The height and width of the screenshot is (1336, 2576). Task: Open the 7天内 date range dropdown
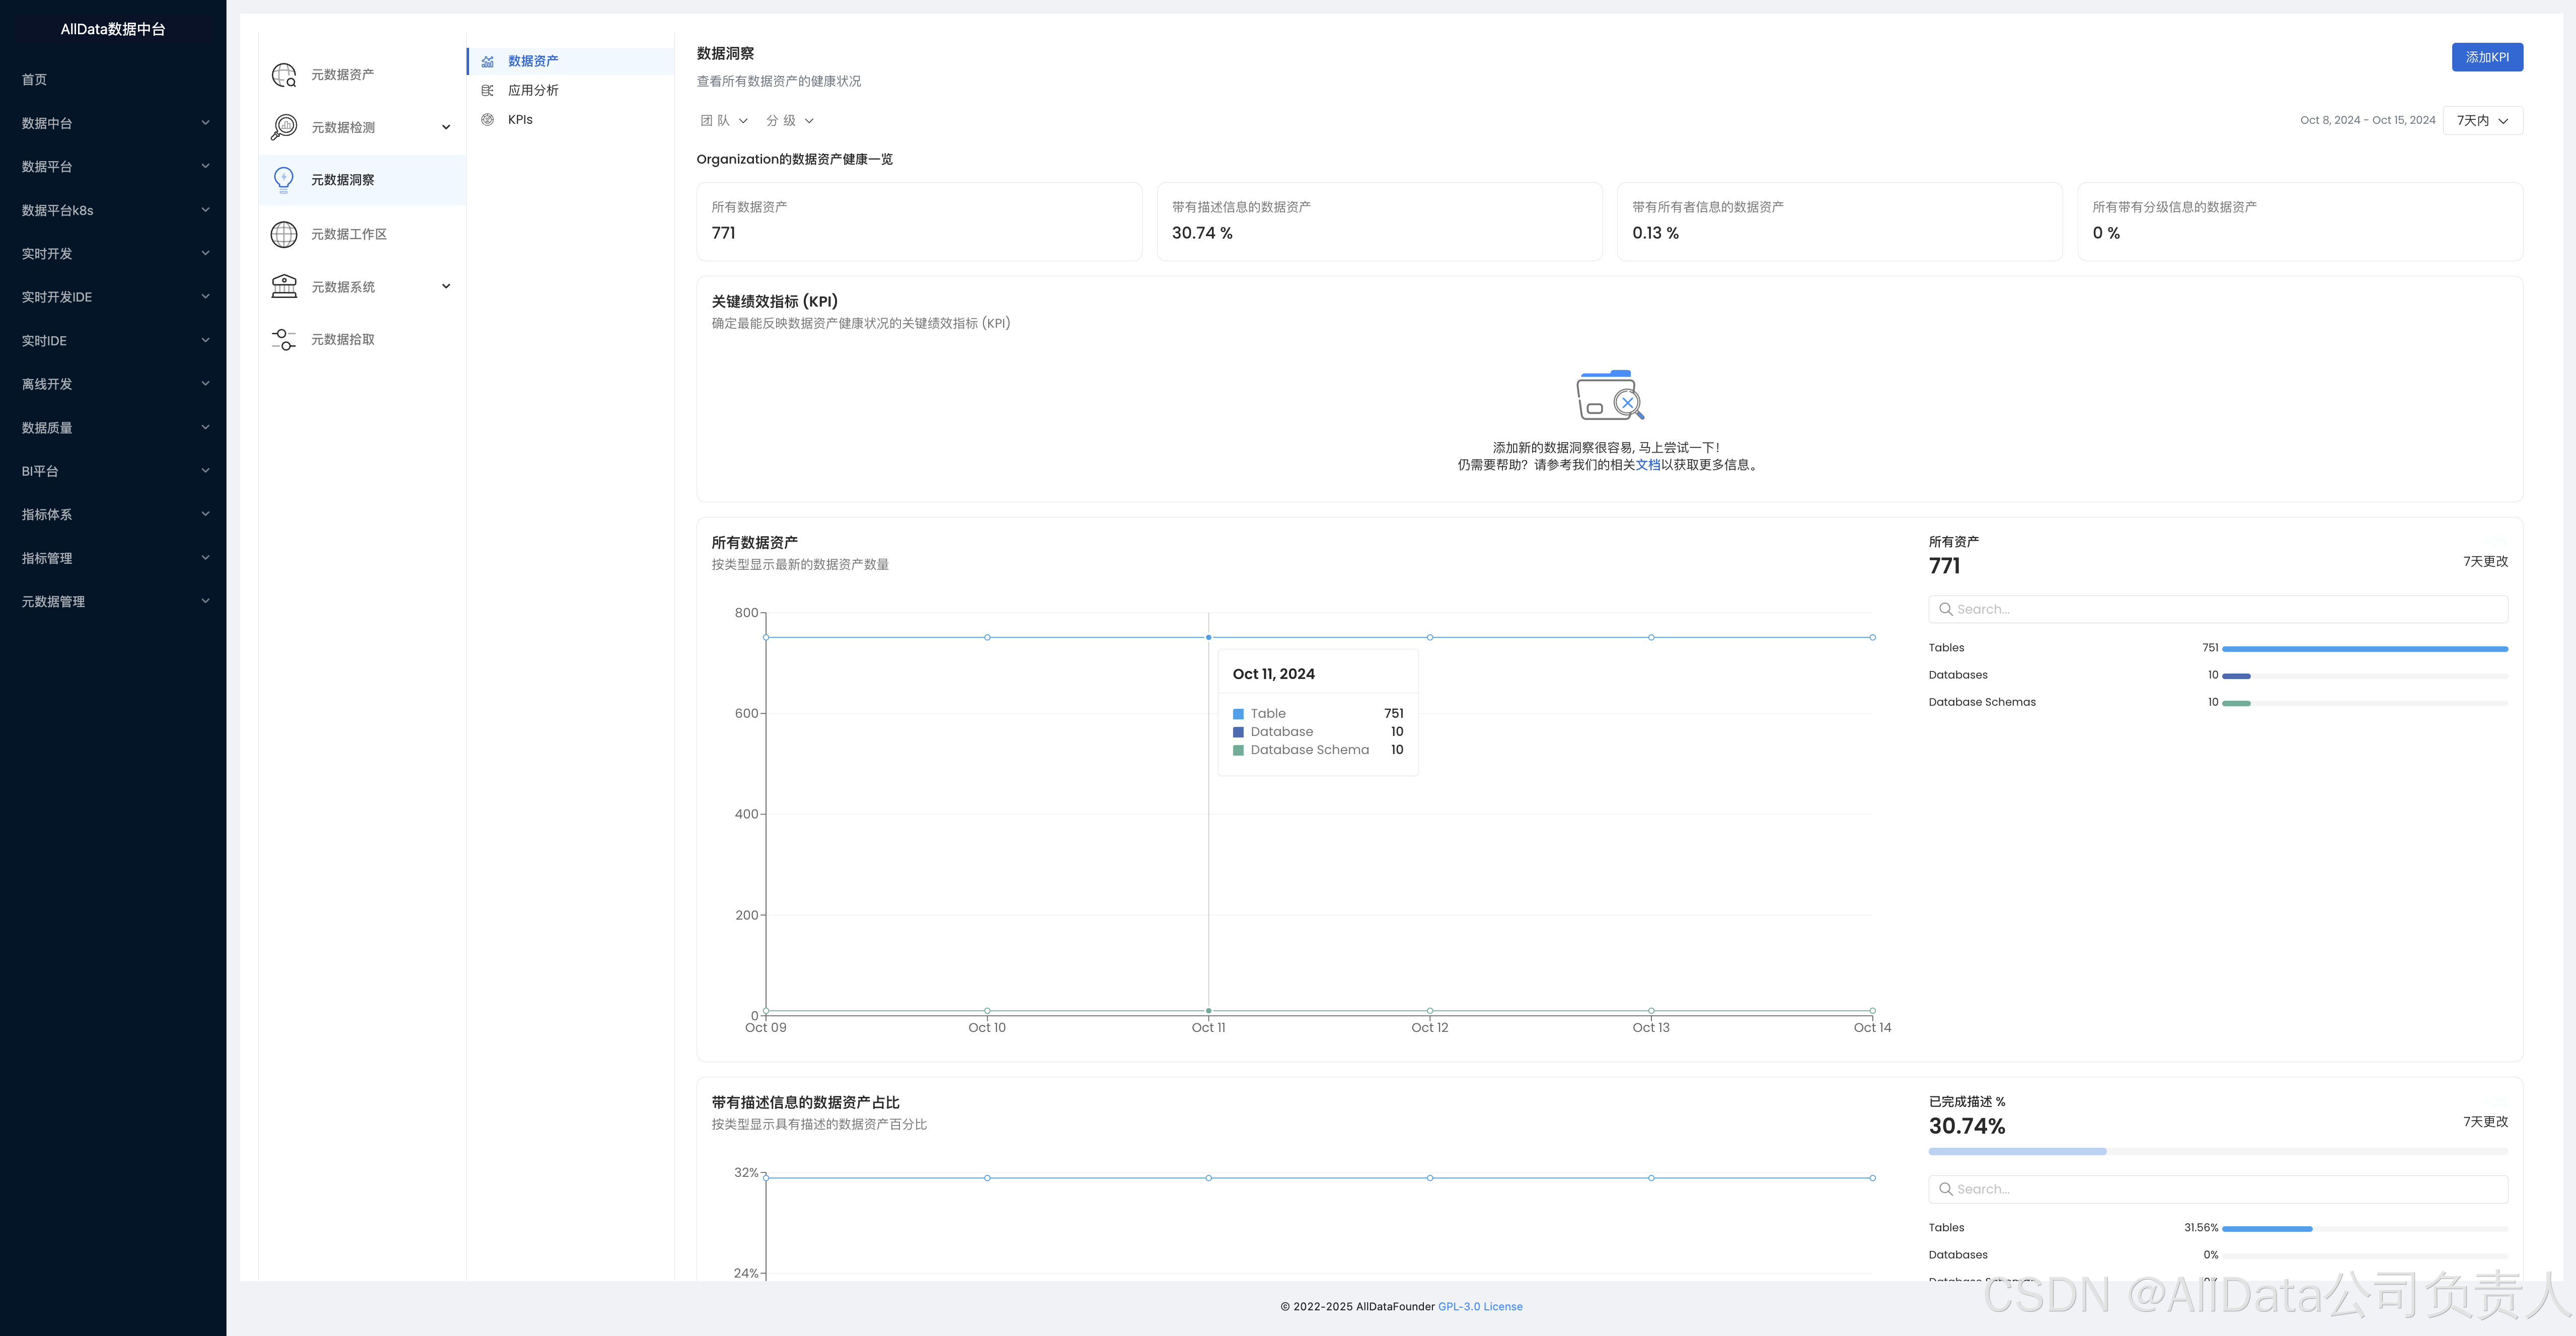tap(2482, 121)
